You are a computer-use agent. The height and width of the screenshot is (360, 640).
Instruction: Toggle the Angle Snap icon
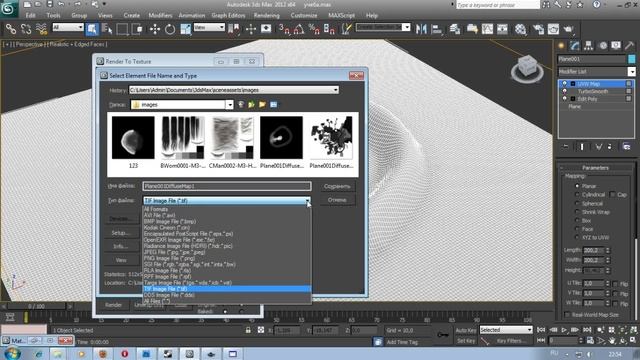pyautogui.click(x=299, y=29)
